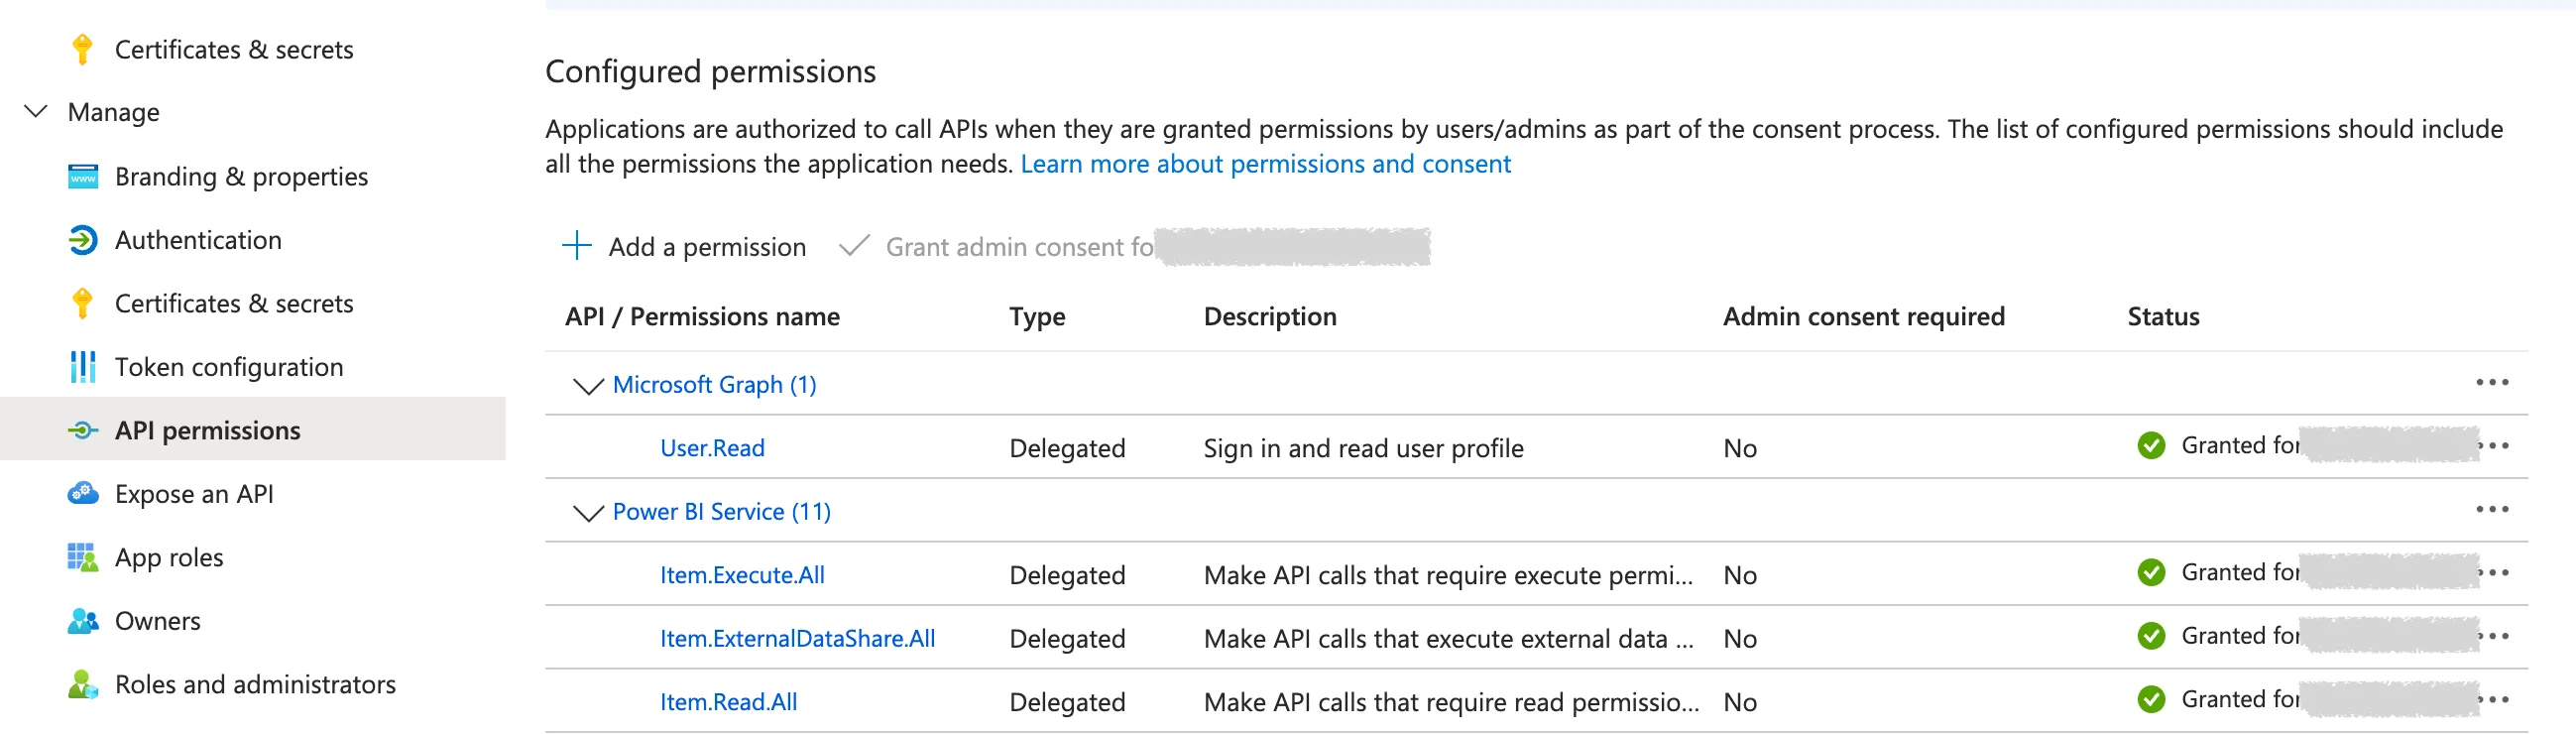Open Item.ExternalDataShare.All permission link
Screen dimensions: 2576x734
(x=797, y=638)
